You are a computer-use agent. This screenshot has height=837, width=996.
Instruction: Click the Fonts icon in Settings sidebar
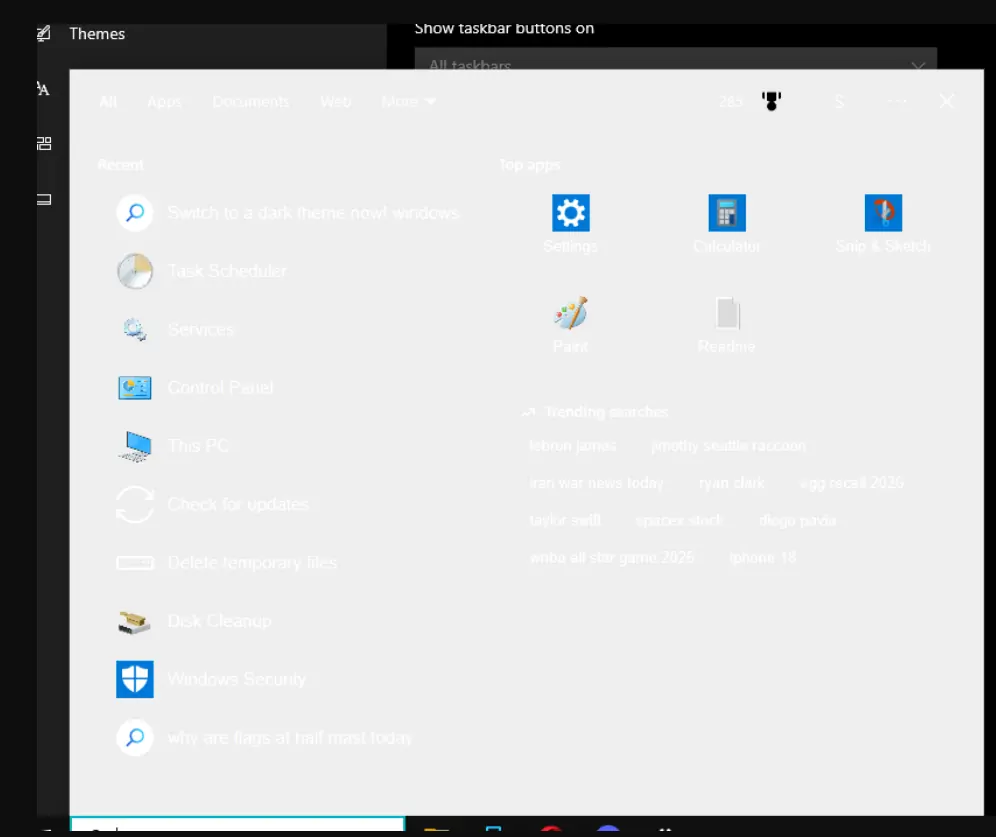point(43,89)
